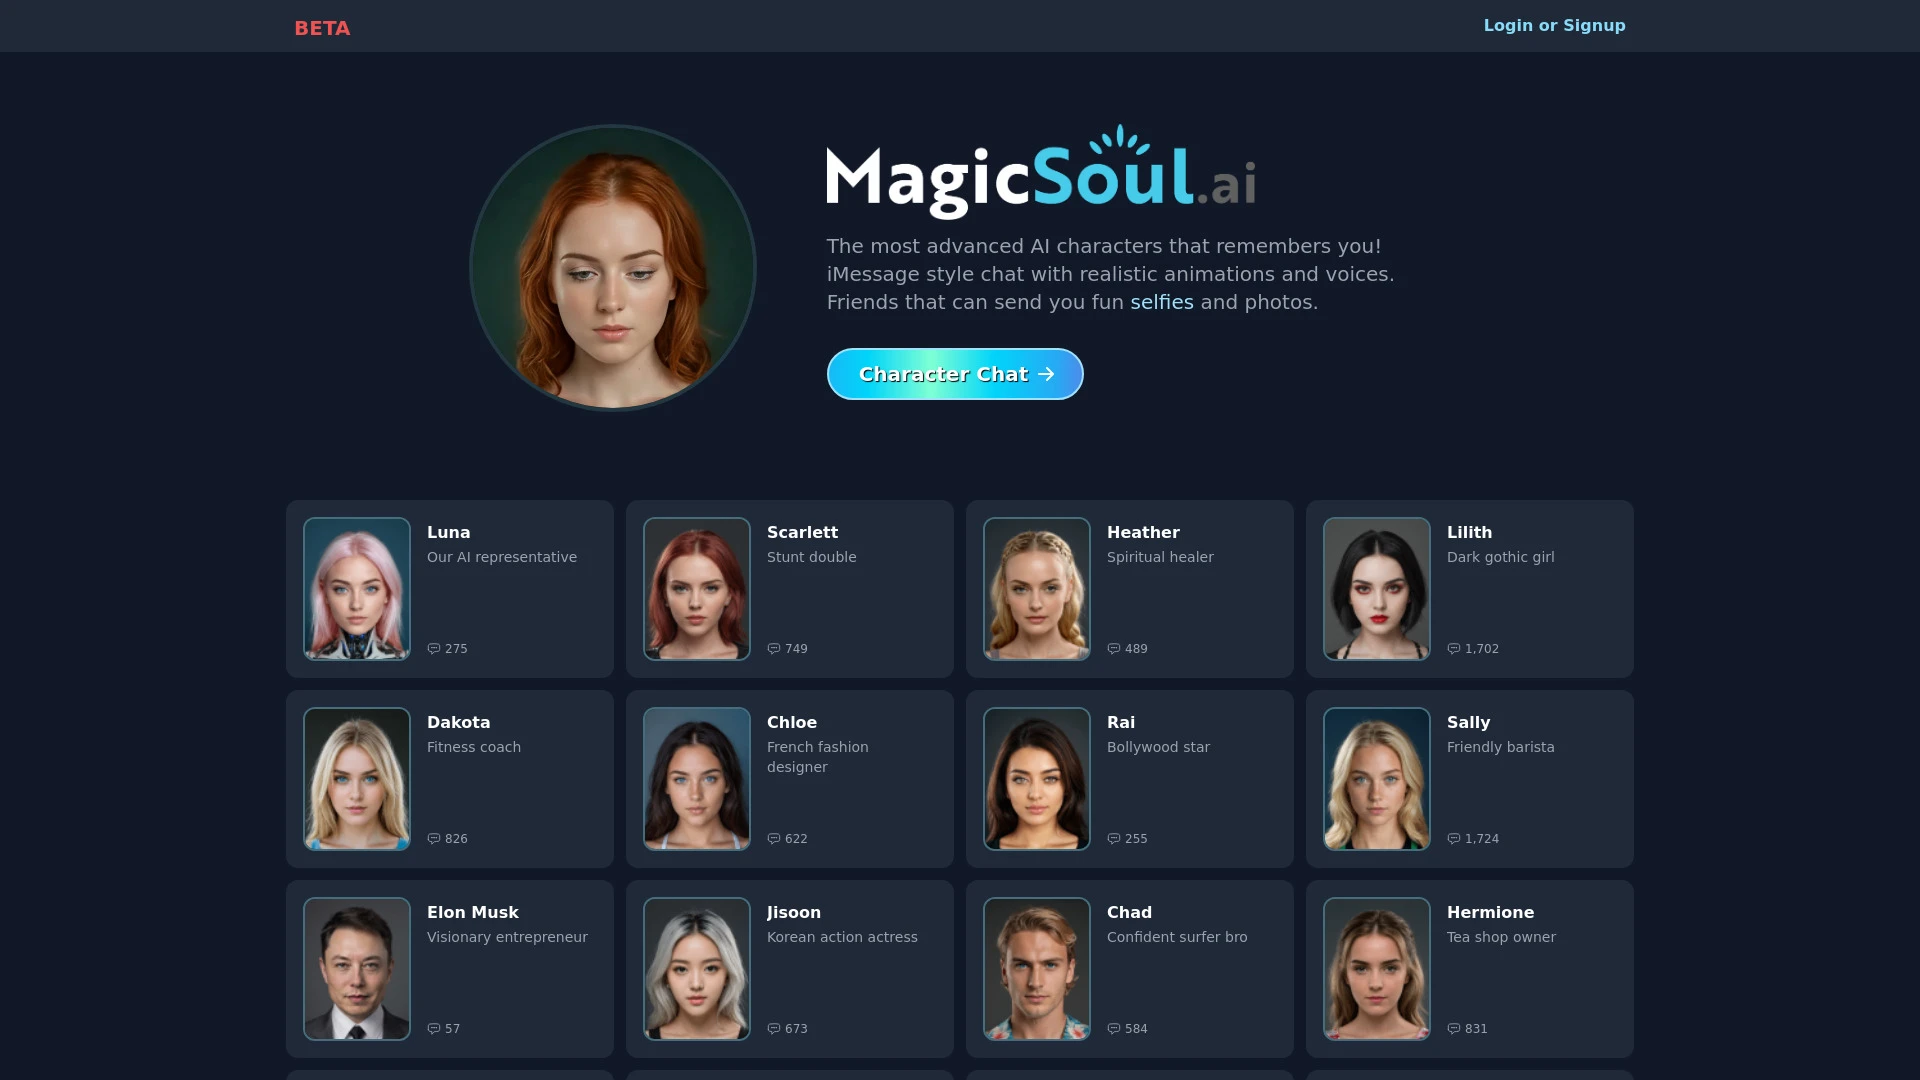Click the Login or Signup link
Image resolution: width=1920 pixels, height=1080 pixels.
(1555, 25)
